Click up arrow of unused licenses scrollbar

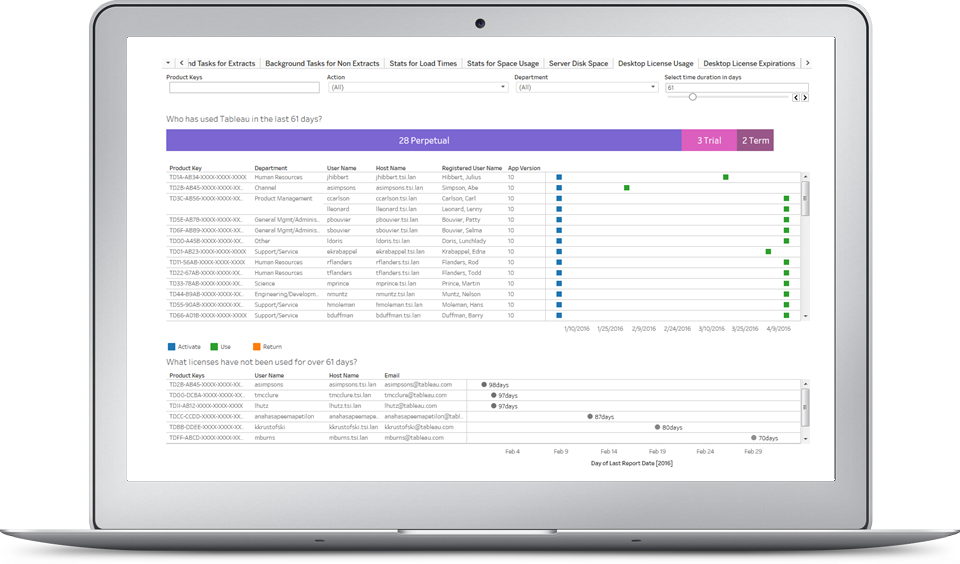805,383
